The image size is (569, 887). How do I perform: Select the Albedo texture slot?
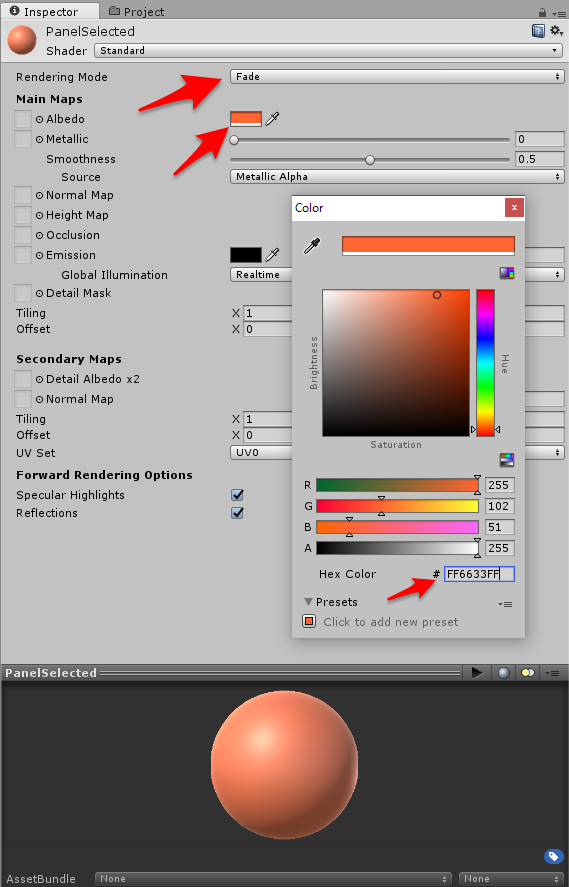23,119
